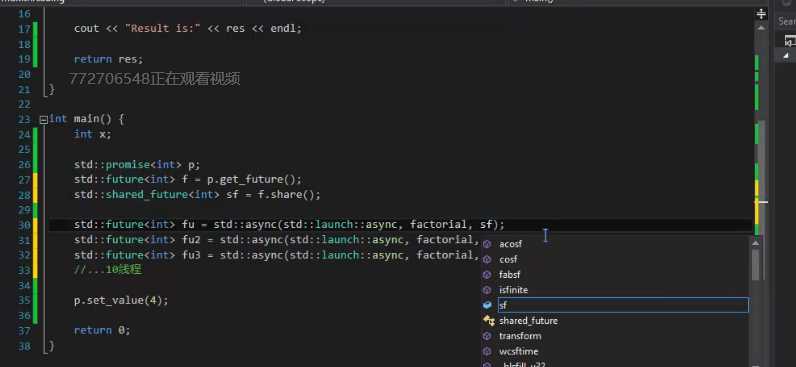
Task: Select the cosf function icon in suggestions
Action: [x=487, y=259]
